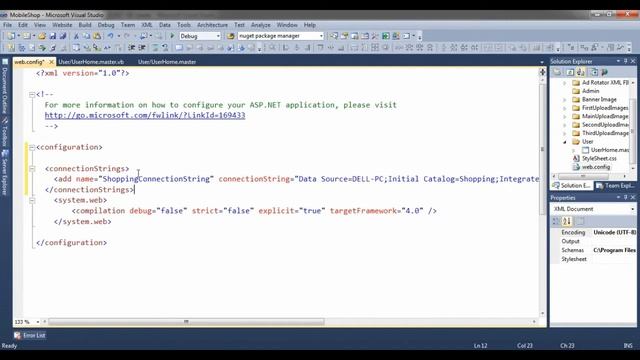Click the Save All icon
The height and width of the screenshot is (360, 640).
(x=62, y=36)
